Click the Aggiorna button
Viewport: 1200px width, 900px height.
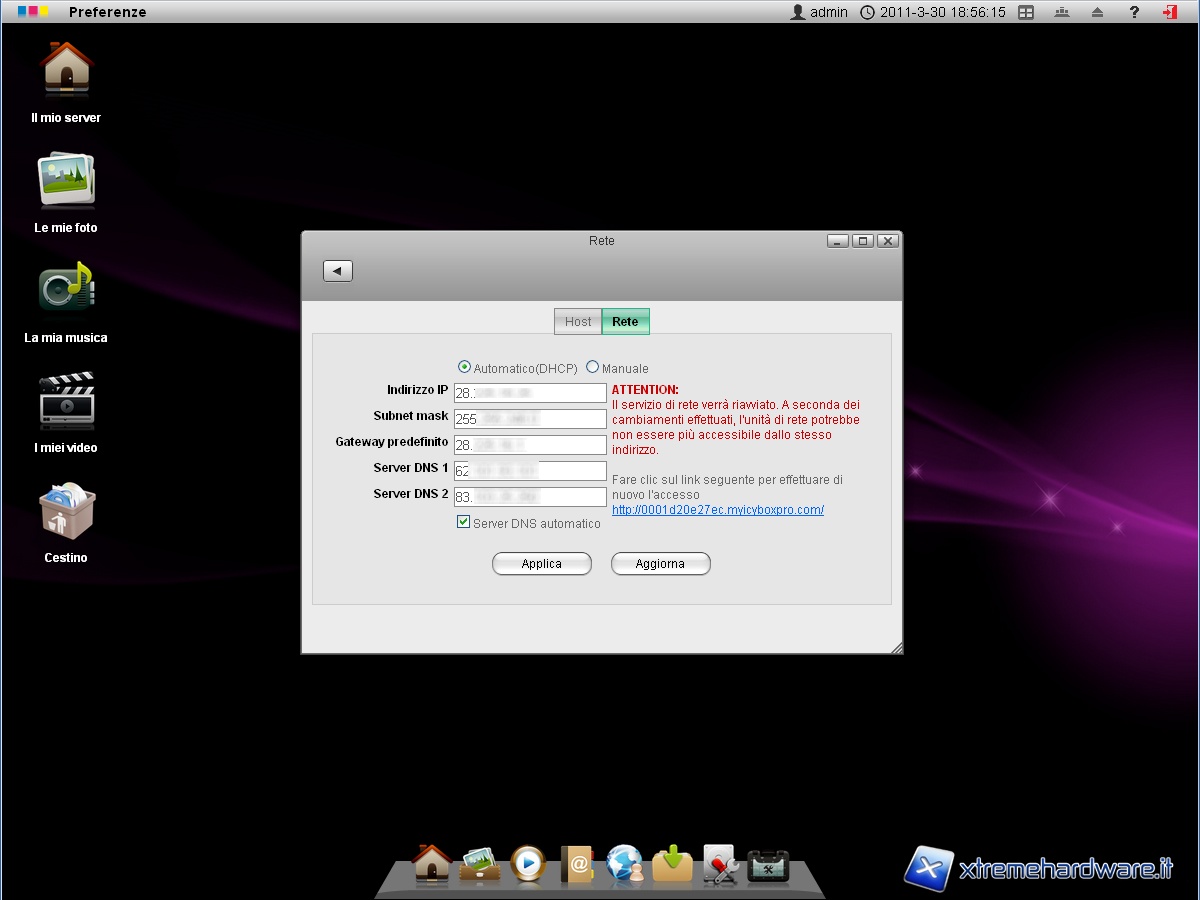pyautogui.click(x=660, y=564)
